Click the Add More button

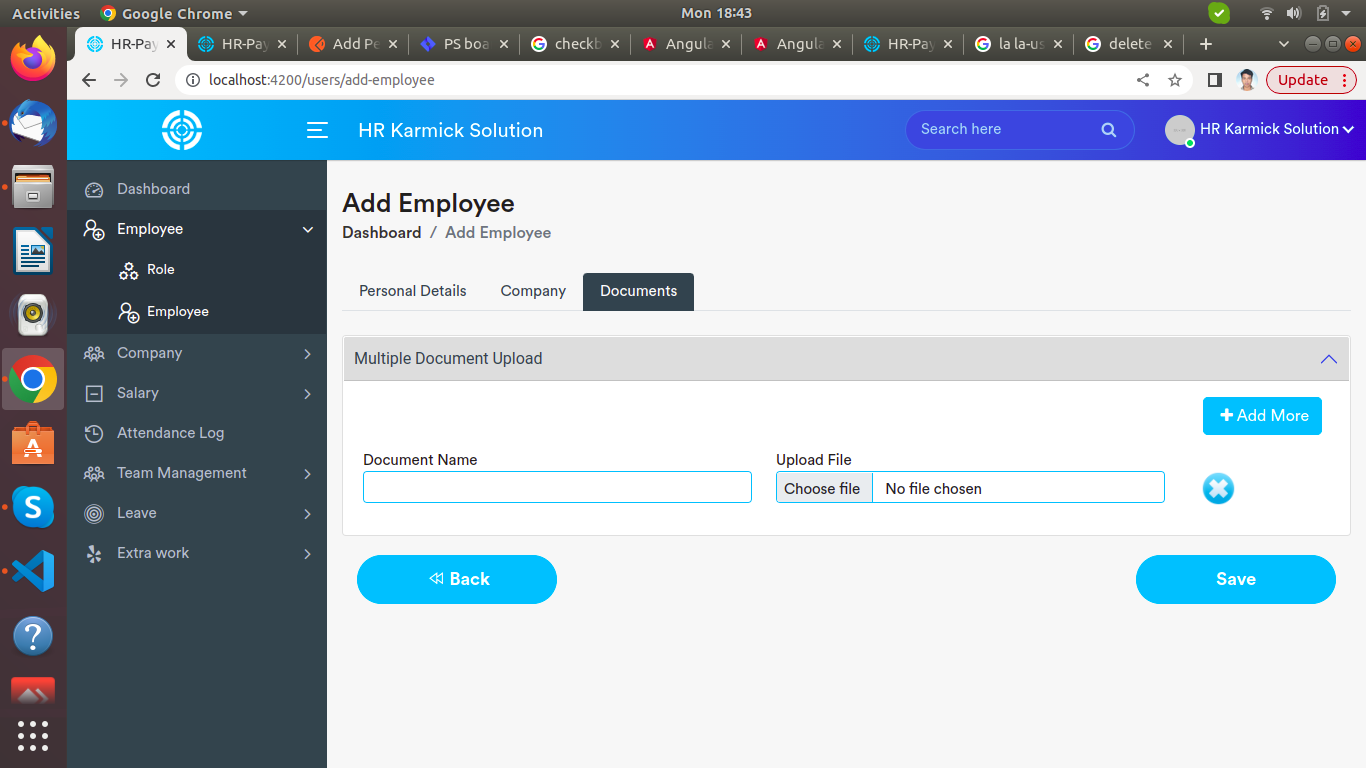(1262, 416)
